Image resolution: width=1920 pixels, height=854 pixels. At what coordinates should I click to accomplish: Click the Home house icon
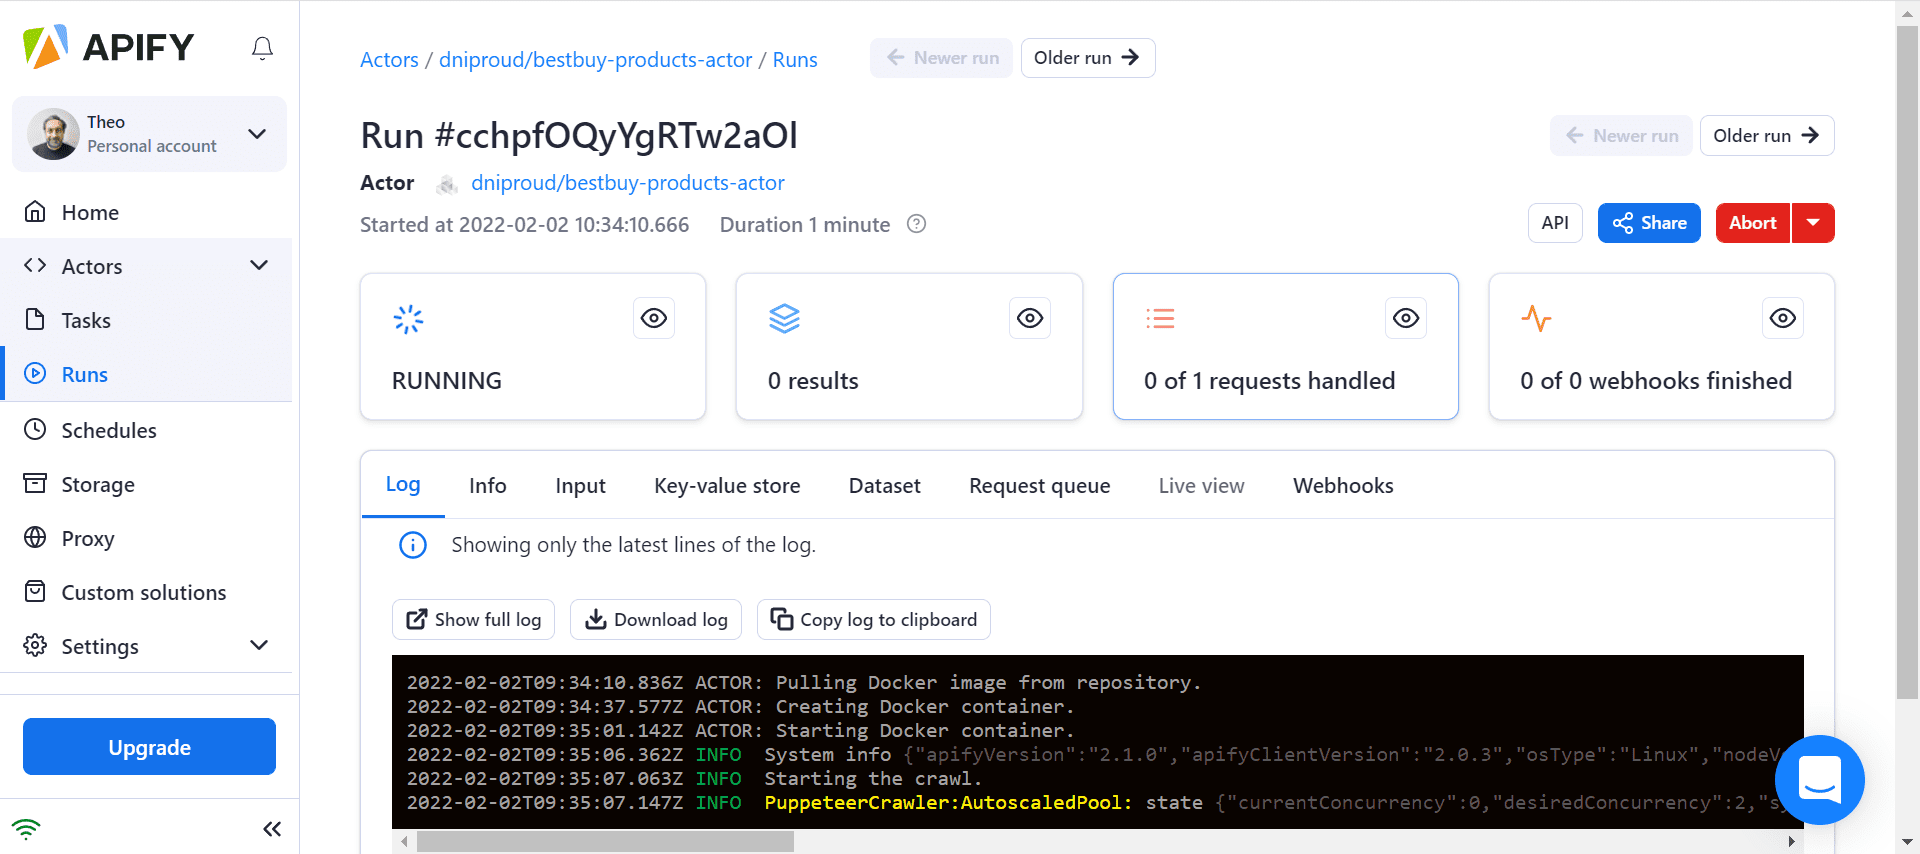[x=35, y=212]
